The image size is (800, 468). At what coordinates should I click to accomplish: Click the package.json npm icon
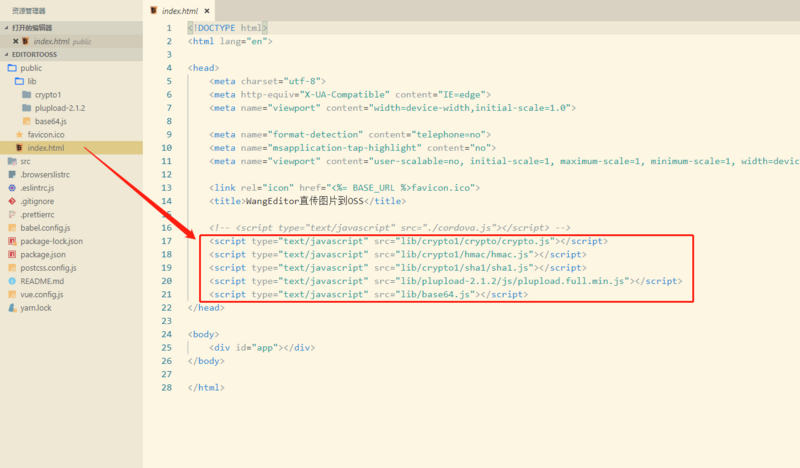tap(12, 254)
